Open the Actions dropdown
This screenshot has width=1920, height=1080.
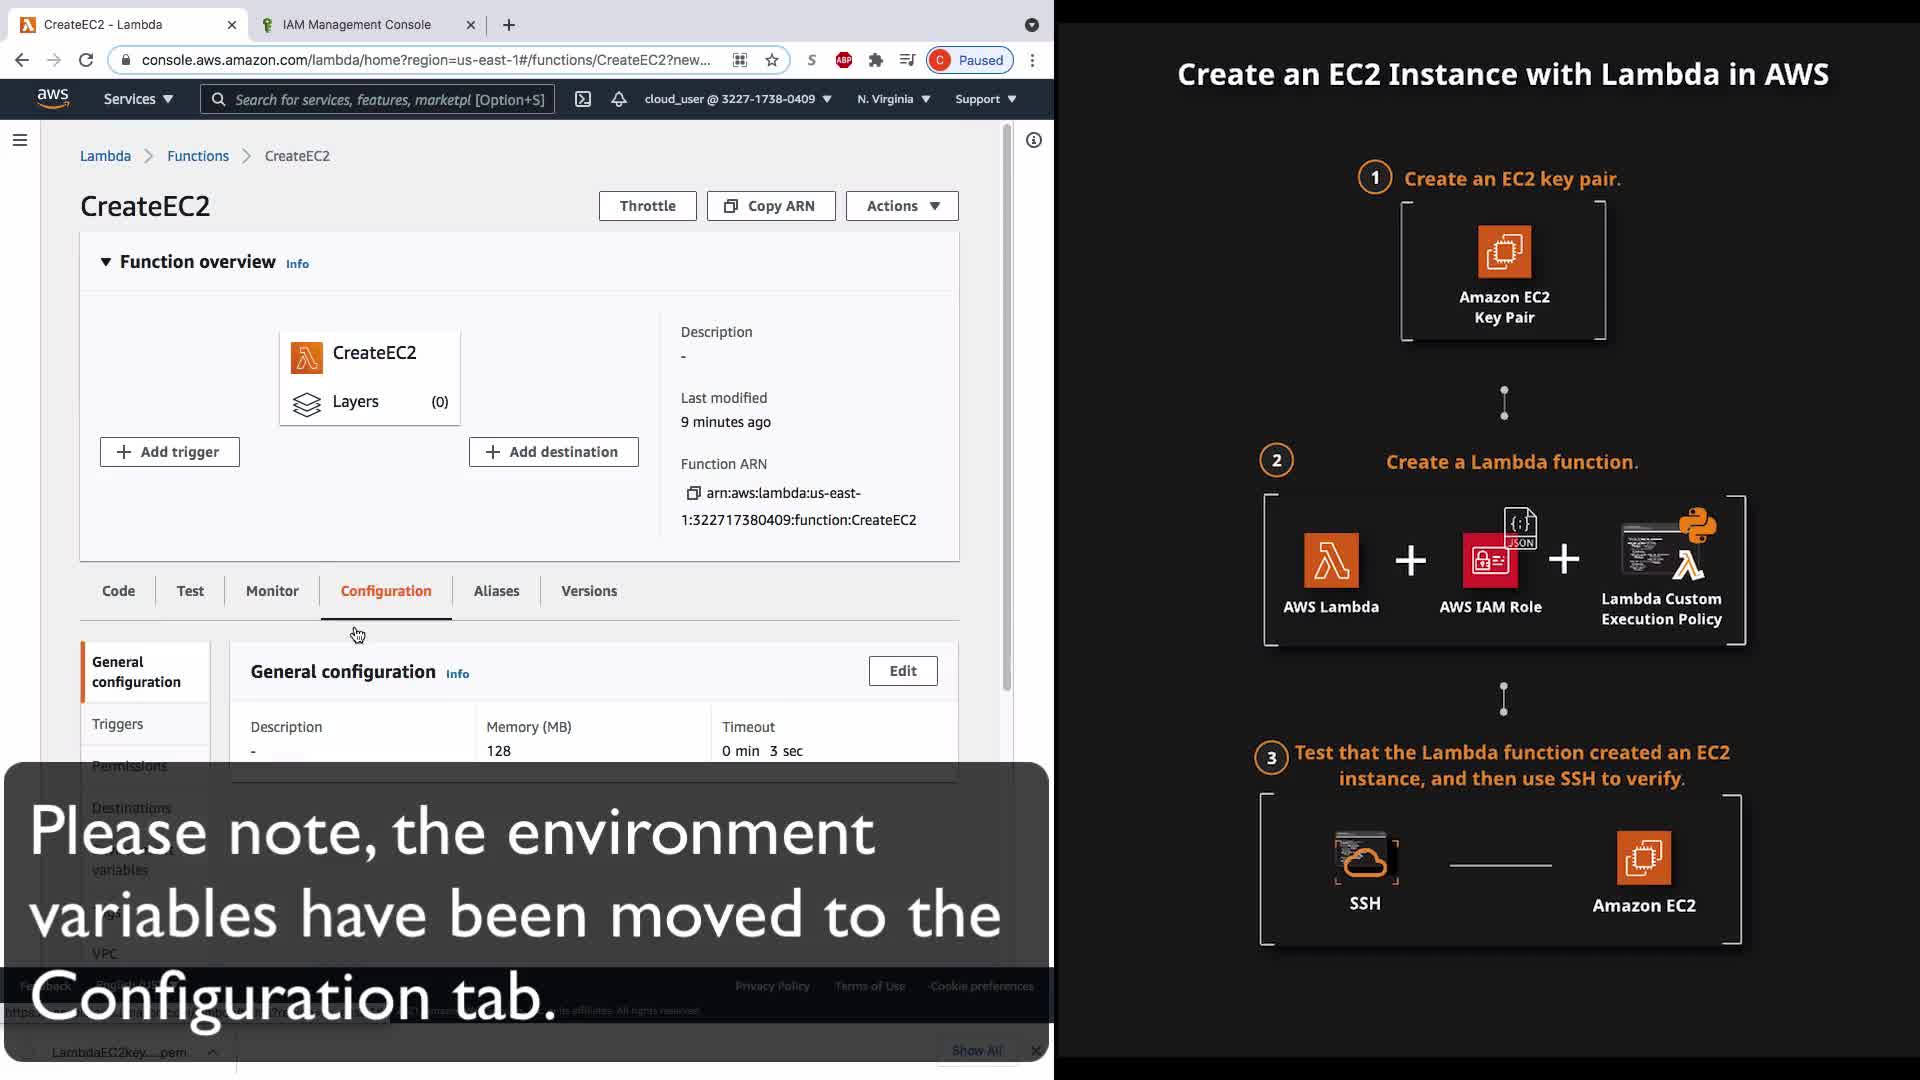point(902,206)
